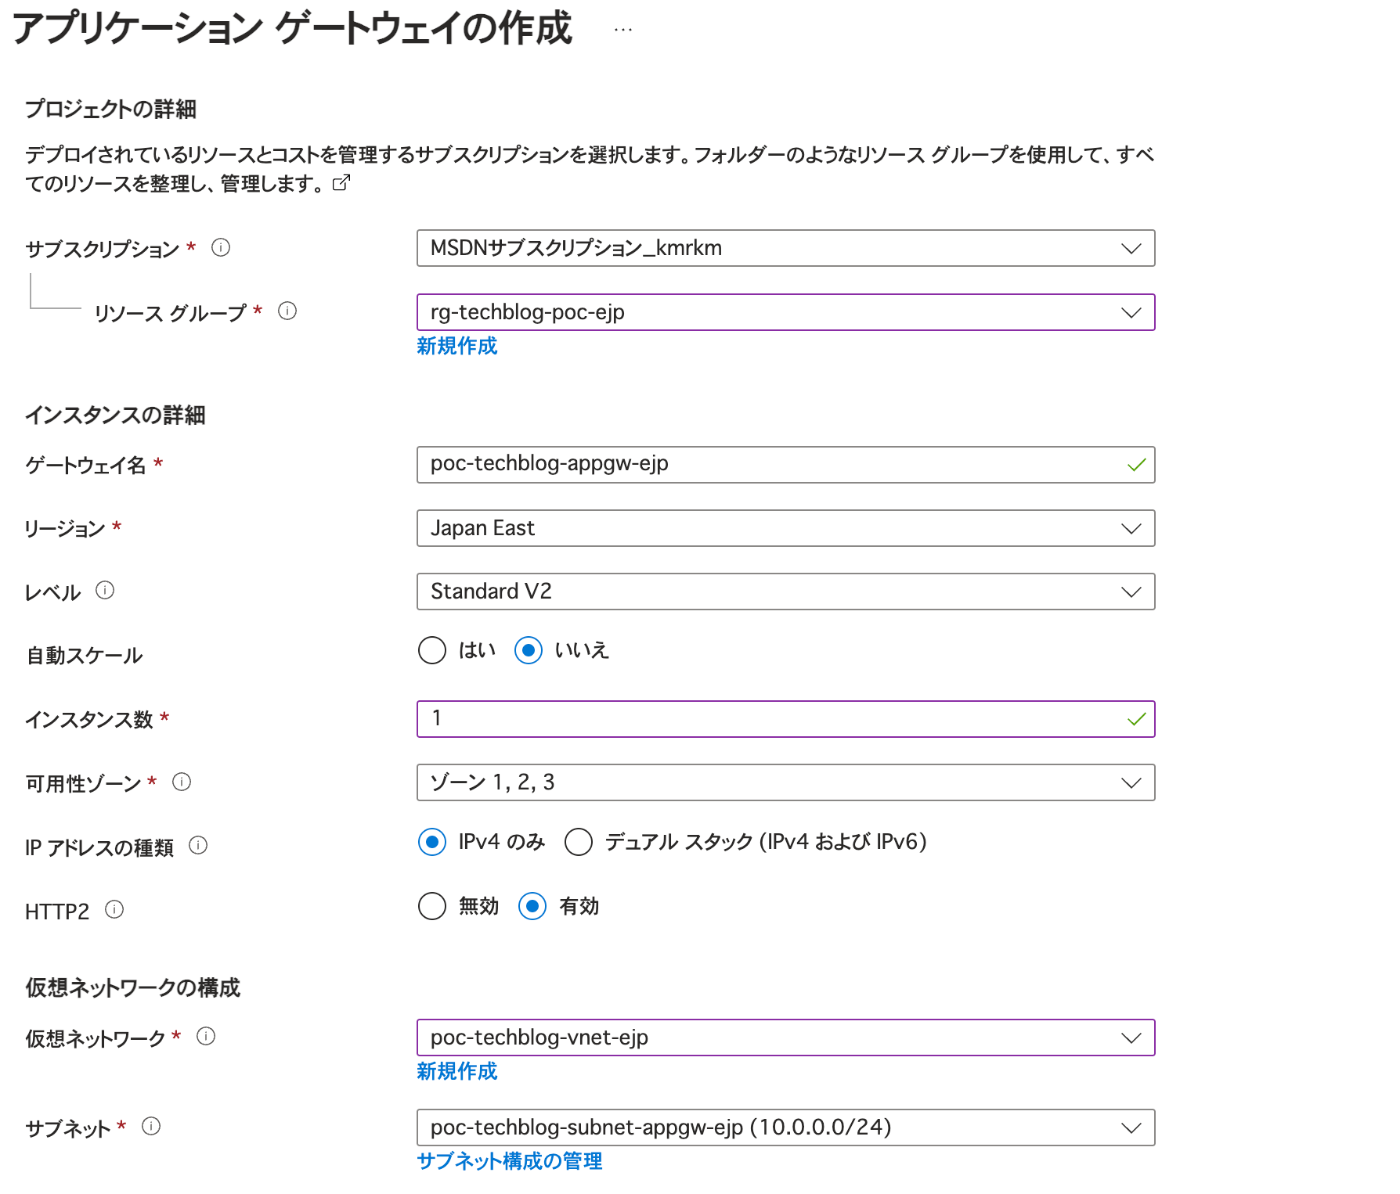Viewport: 1400px width, 1194px height.
Task: Open サブネット構成の管理 link
Action: 509,1161
